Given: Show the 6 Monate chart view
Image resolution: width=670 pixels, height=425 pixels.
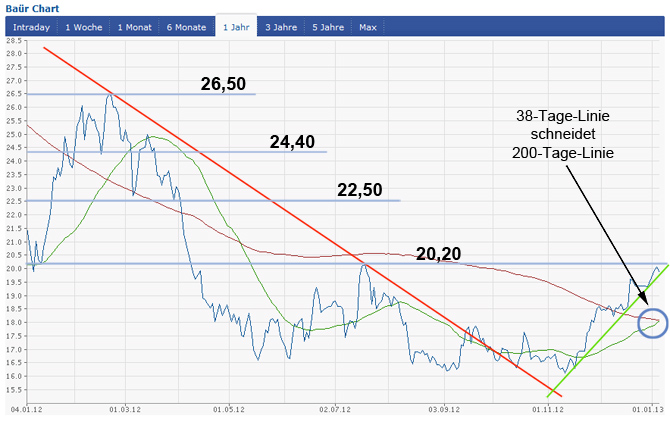Looking at the screenshot, I should click(x=187, y=27).
